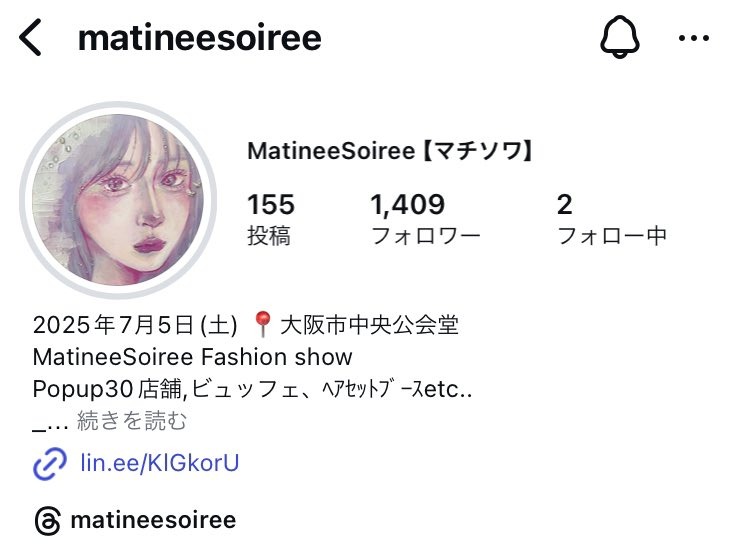Viewport: 750px width, 555px height.
Task: View the 155 投稿 posts count
Action: click(271, 219)
